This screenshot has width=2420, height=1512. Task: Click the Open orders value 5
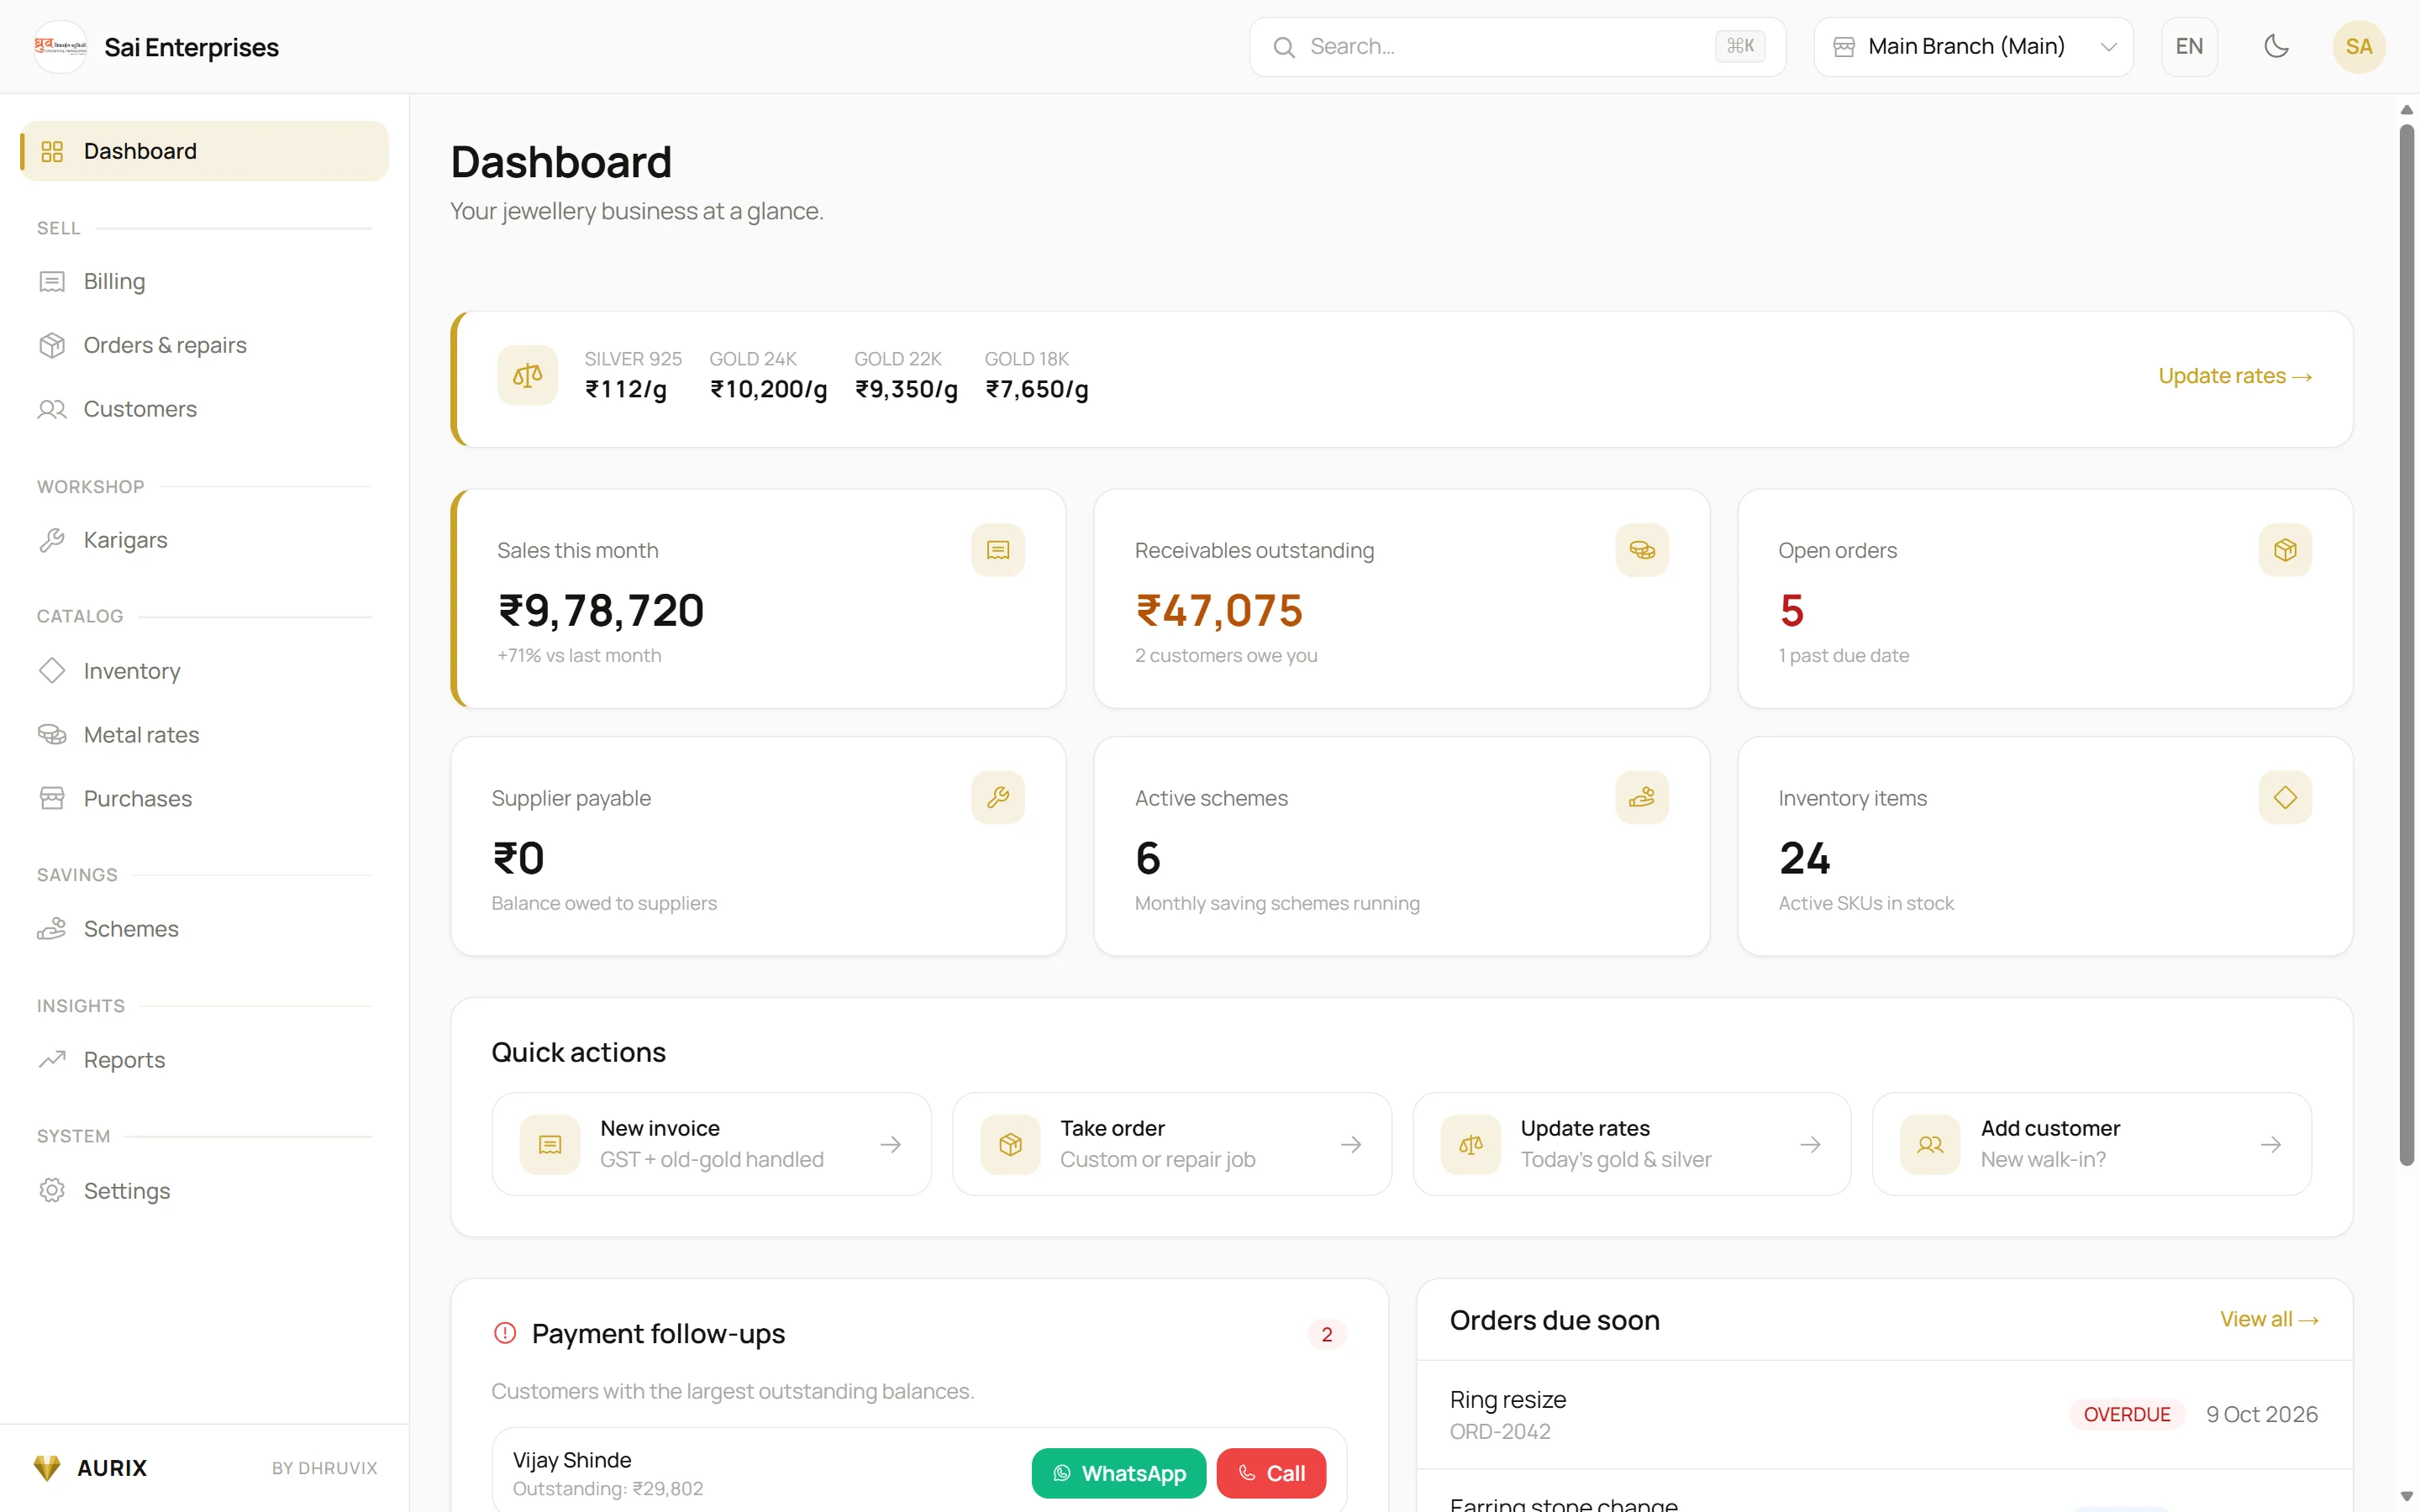coord(1791,610)
